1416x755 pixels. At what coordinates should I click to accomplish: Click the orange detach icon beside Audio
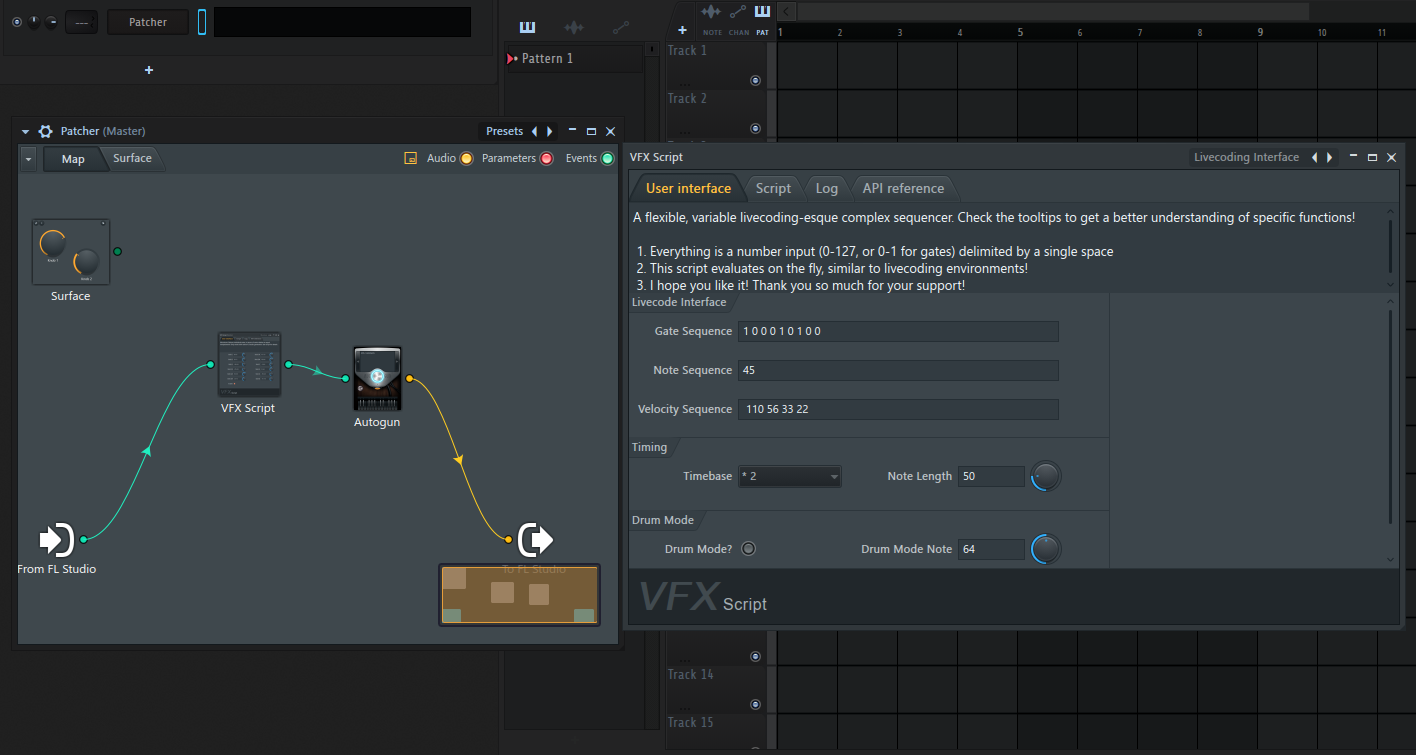410,158
